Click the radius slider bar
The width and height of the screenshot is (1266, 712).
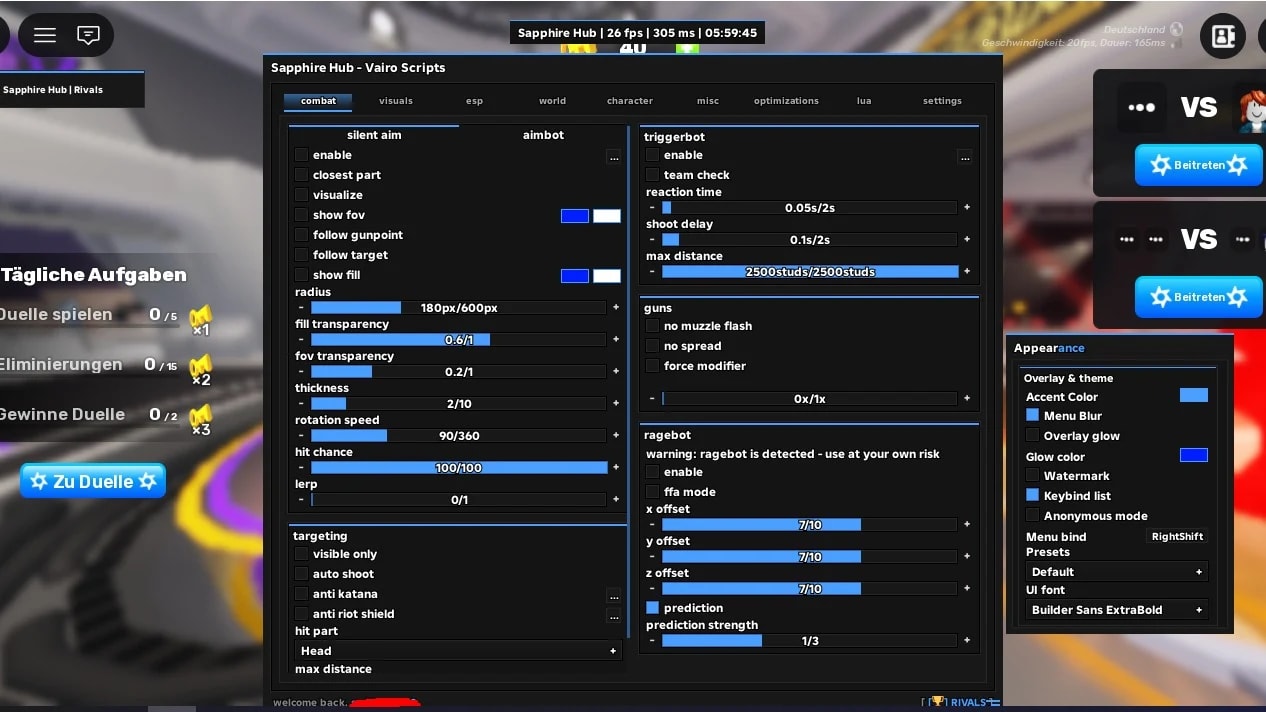(x=459, y=308)
